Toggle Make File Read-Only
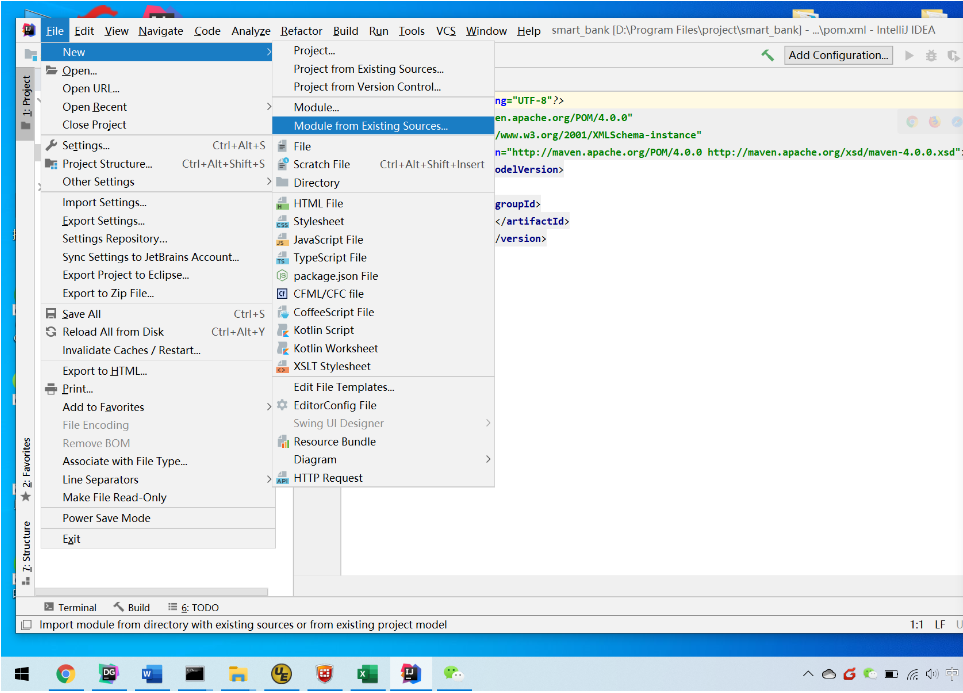 click(158, 498)
